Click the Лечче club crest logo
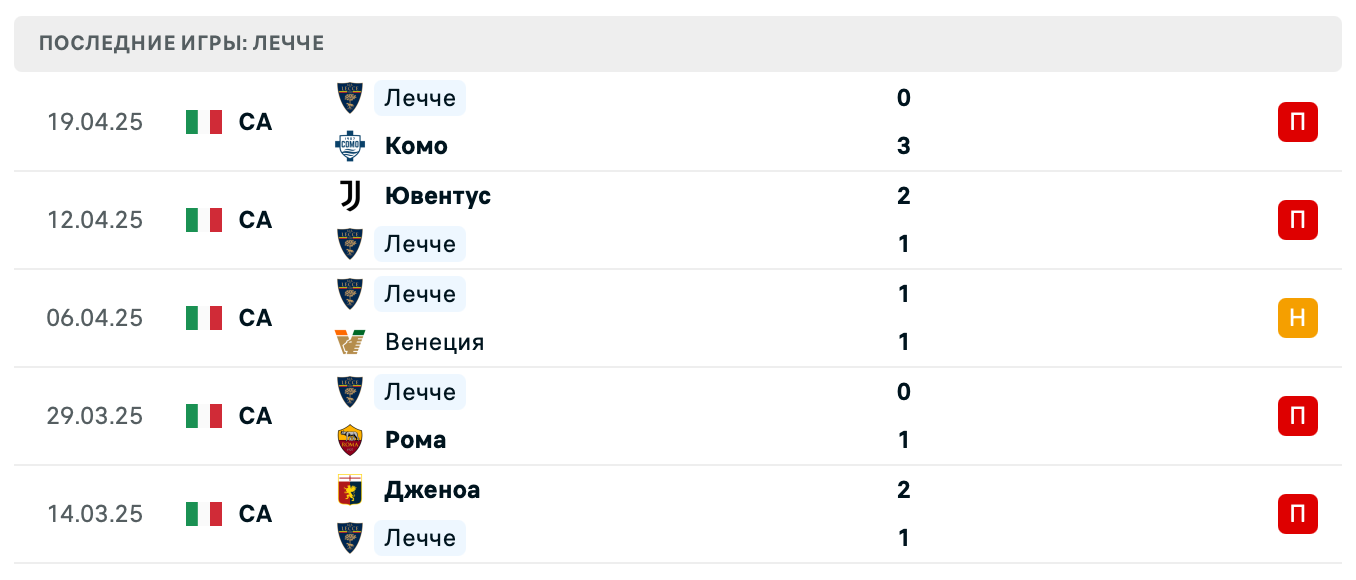 point(349,98)
